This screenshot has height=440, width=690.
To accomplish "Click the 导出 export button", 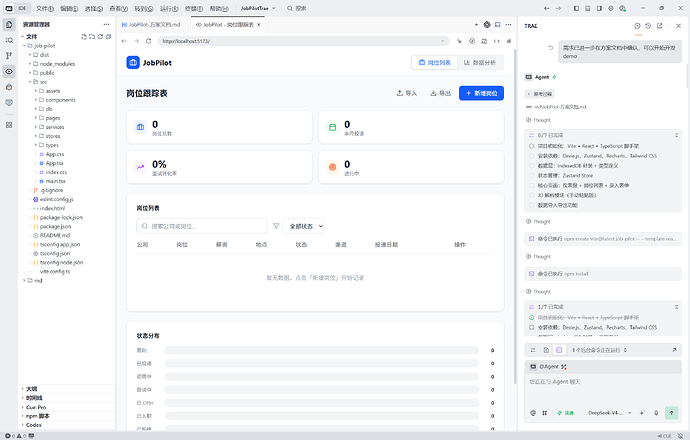I will click(x=440, y=93).
